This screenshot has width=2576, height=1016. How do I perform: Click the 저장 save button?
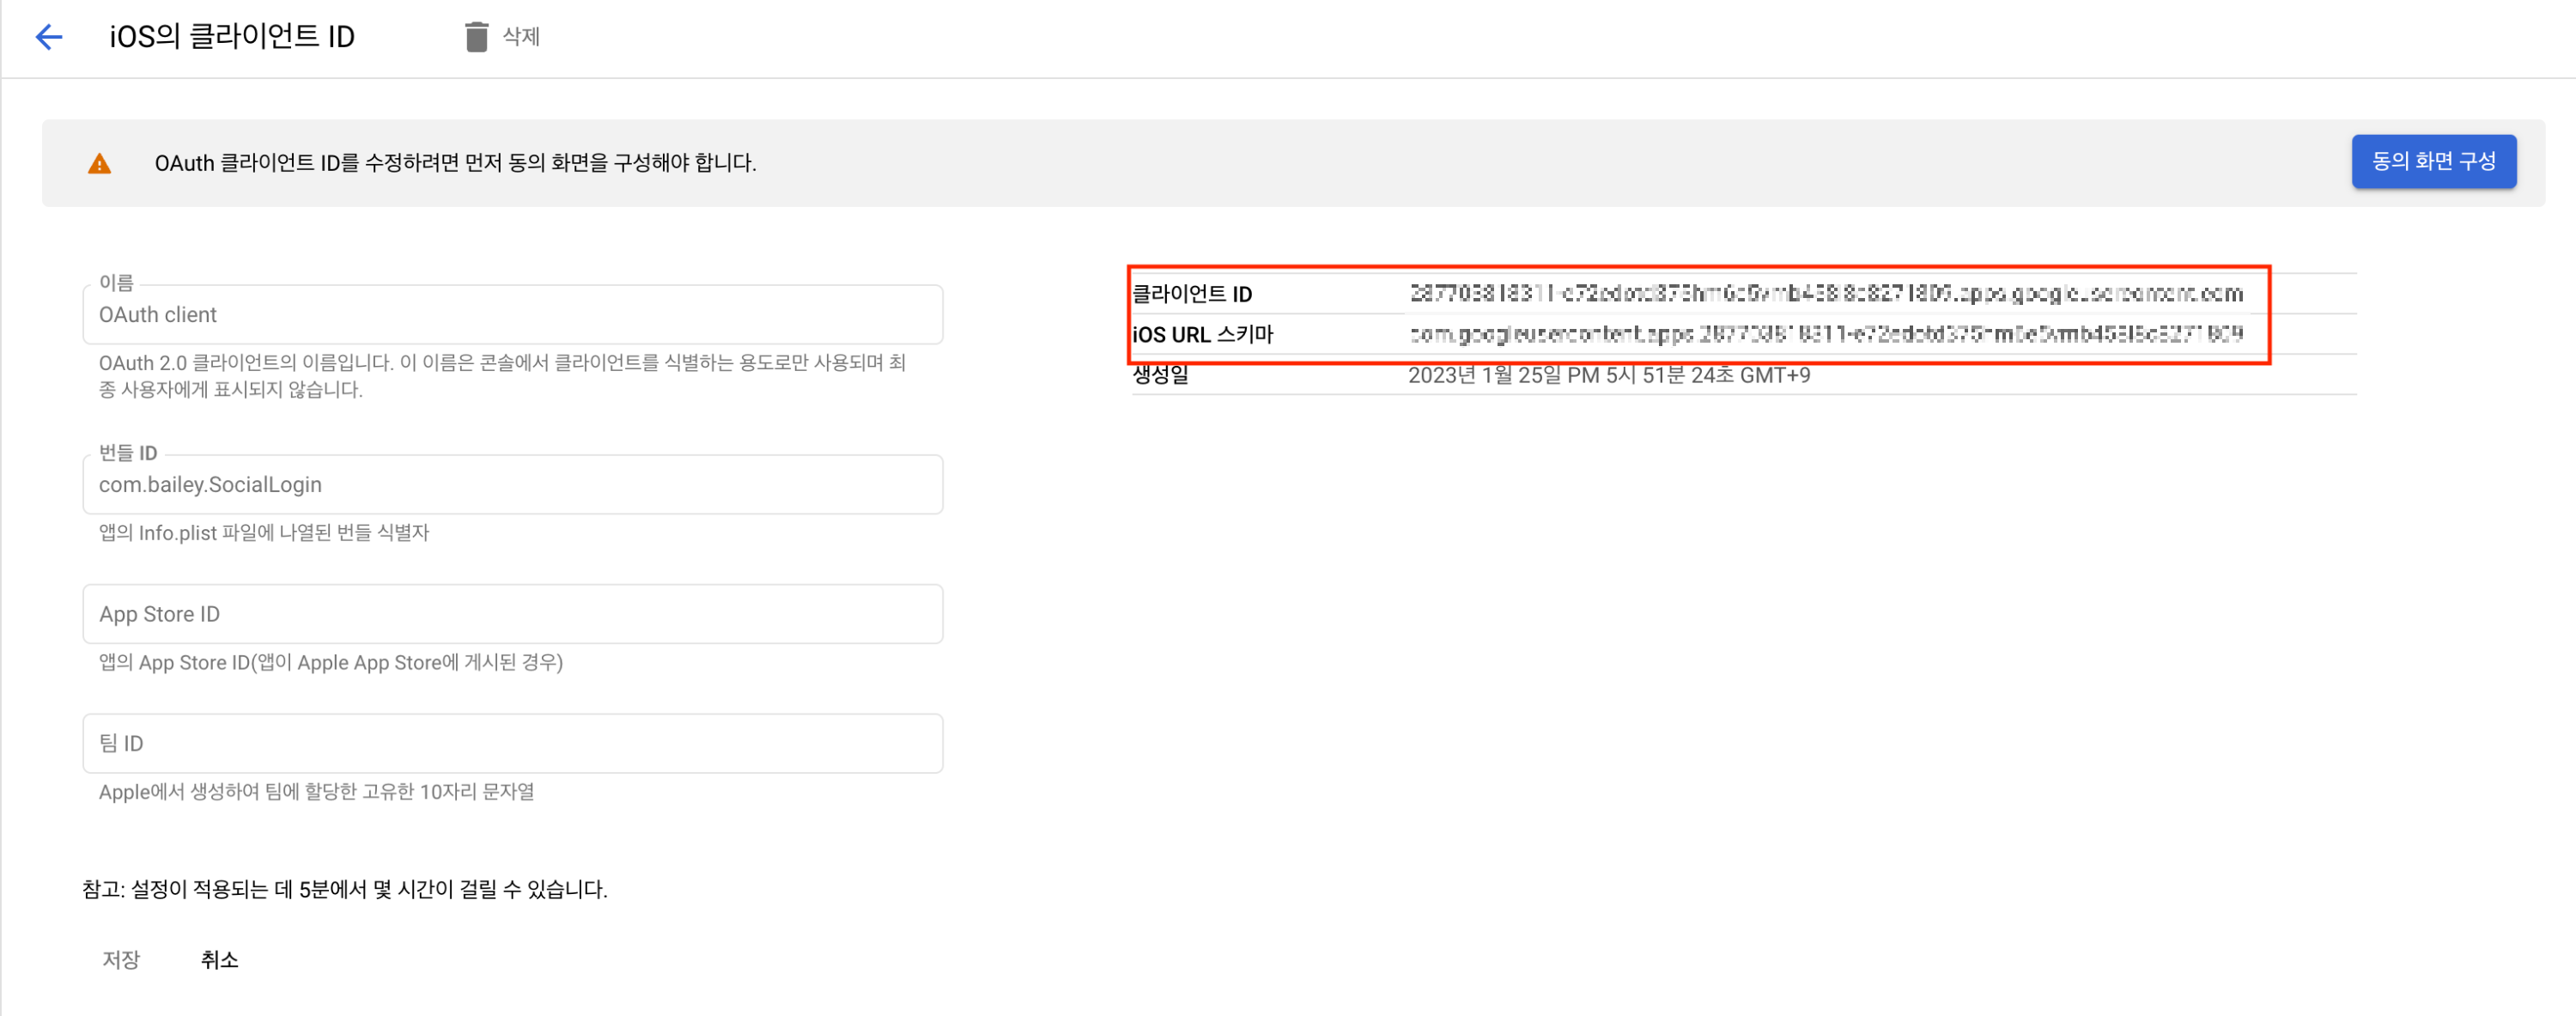click(121, 959)
